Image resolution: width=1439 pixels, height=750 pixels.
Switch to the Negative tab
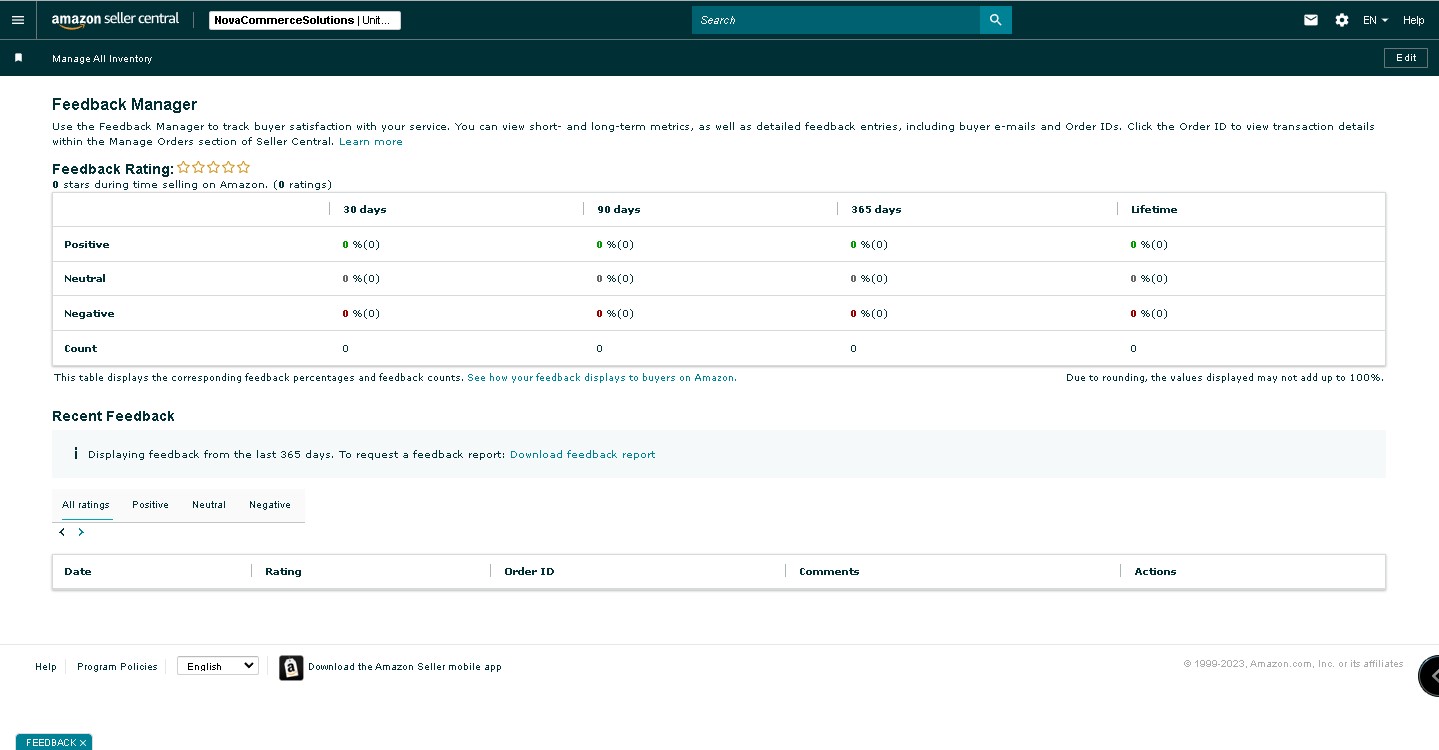pos(270,505)
